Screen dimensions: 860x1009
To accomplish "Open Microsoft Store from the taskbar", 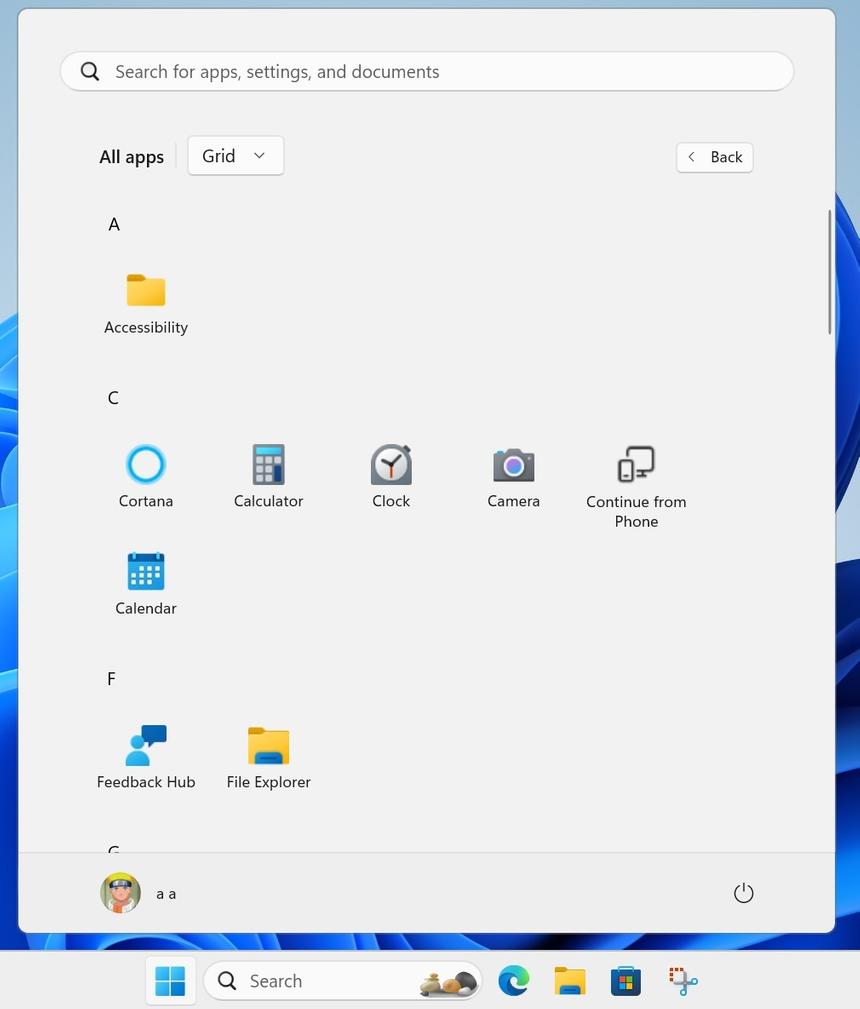I will [x=625, y=981].
